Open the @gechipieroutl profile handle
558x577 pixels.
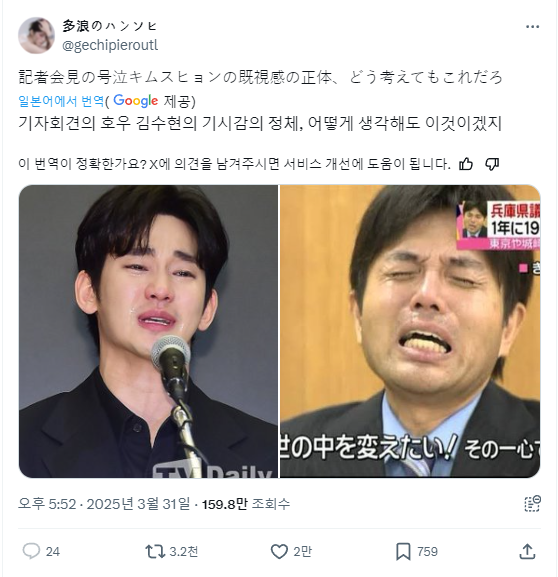pyautogui.click(x=110, y=45)
